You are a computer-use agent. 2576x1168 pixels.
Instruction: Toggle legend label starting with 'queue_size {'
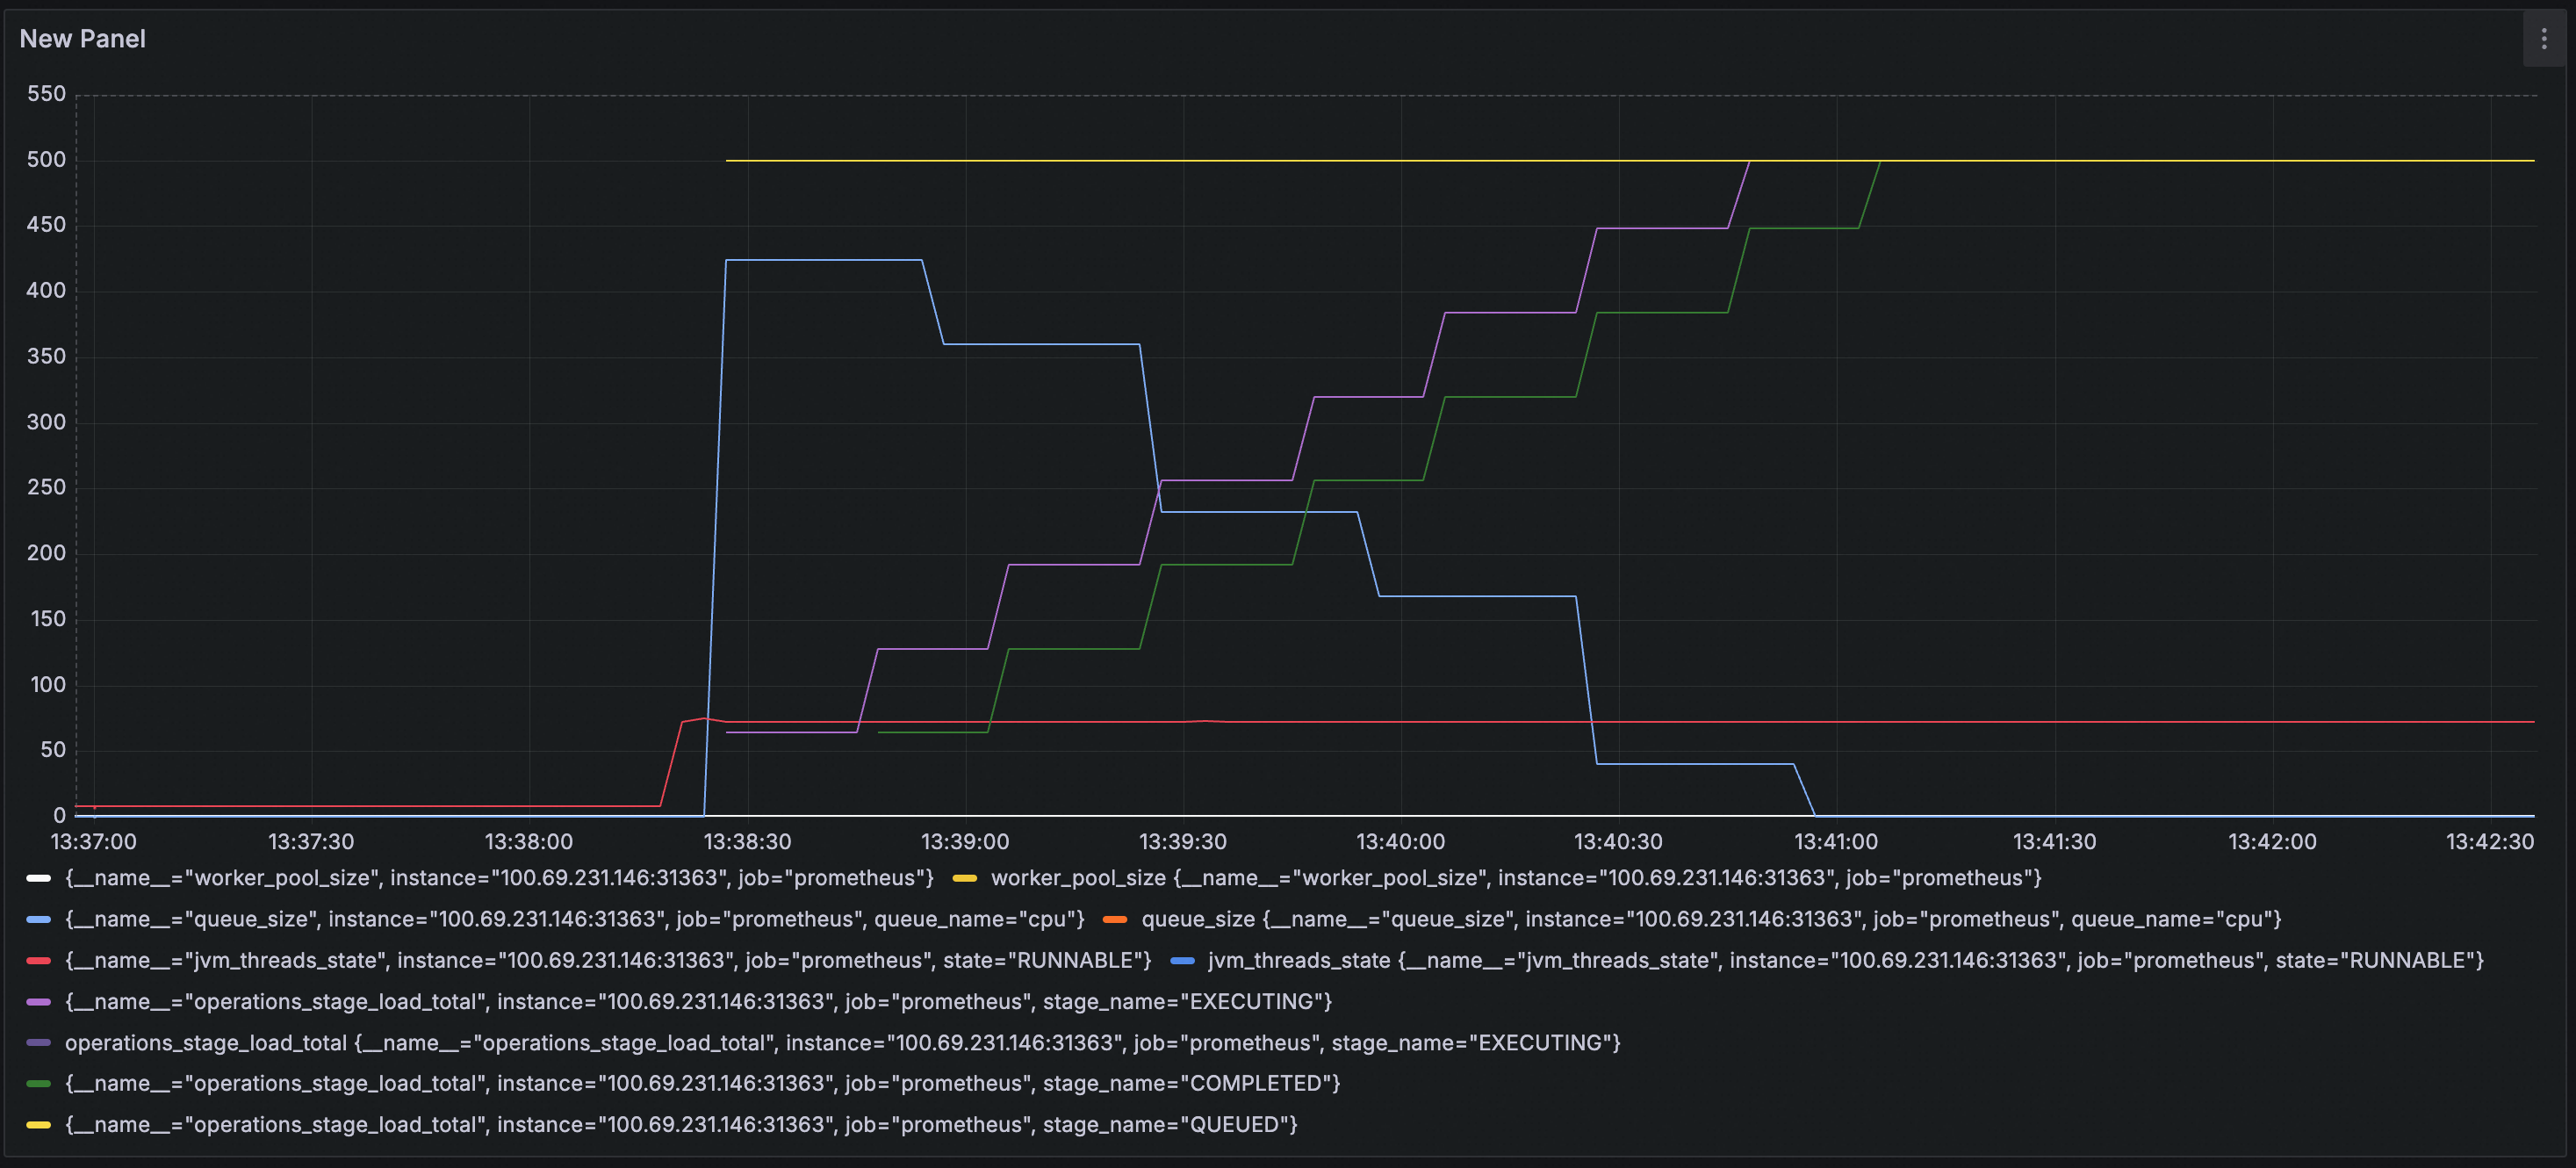pos(1711,919)
